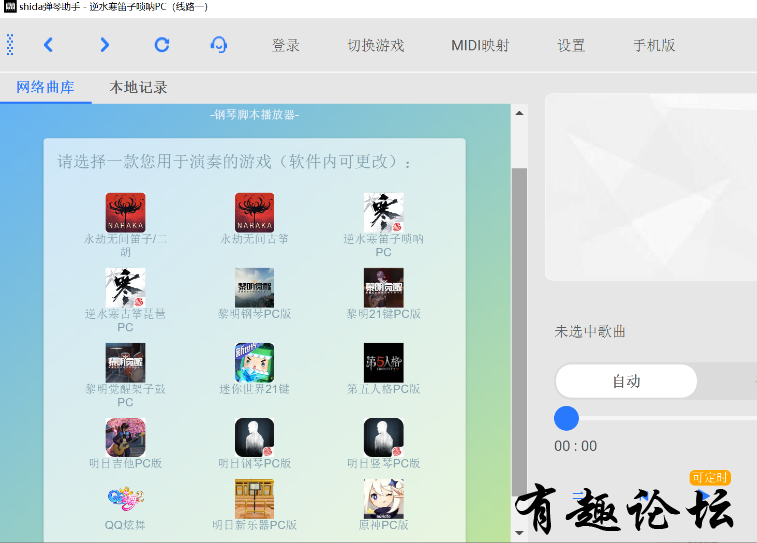This screenshot has width=757, height=543.
Task: Pick the 明日新乐器PC版 game icon
Action: pos(254,499)
